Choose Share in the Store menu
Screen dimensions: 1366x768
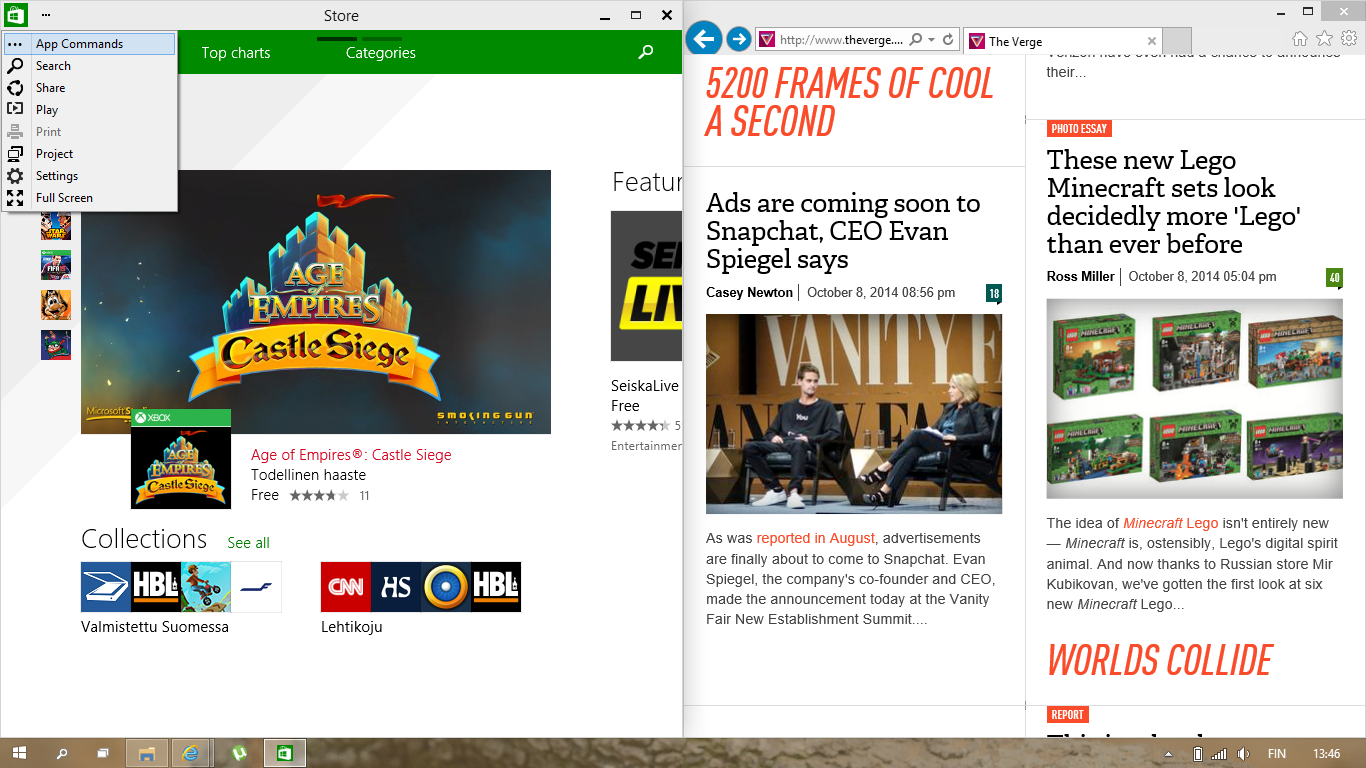click(x=50, y=88)
